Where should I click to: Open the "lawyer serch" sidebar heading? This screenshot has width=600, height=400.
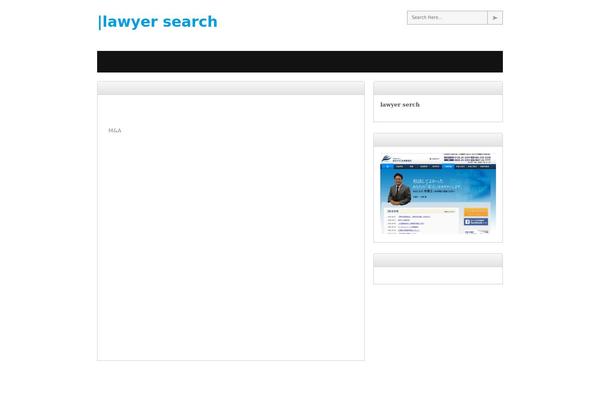click(x=400, y=104)
